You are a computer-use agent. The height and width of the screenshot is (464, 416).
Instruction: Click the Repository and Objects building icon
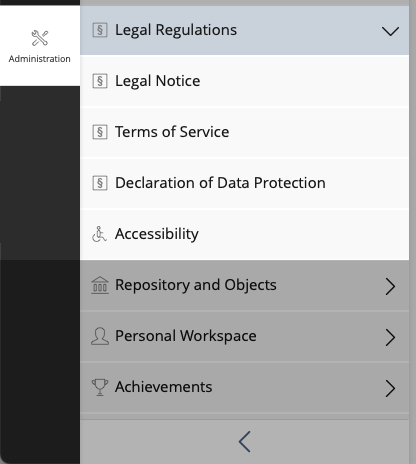click(x=100, y=285)
